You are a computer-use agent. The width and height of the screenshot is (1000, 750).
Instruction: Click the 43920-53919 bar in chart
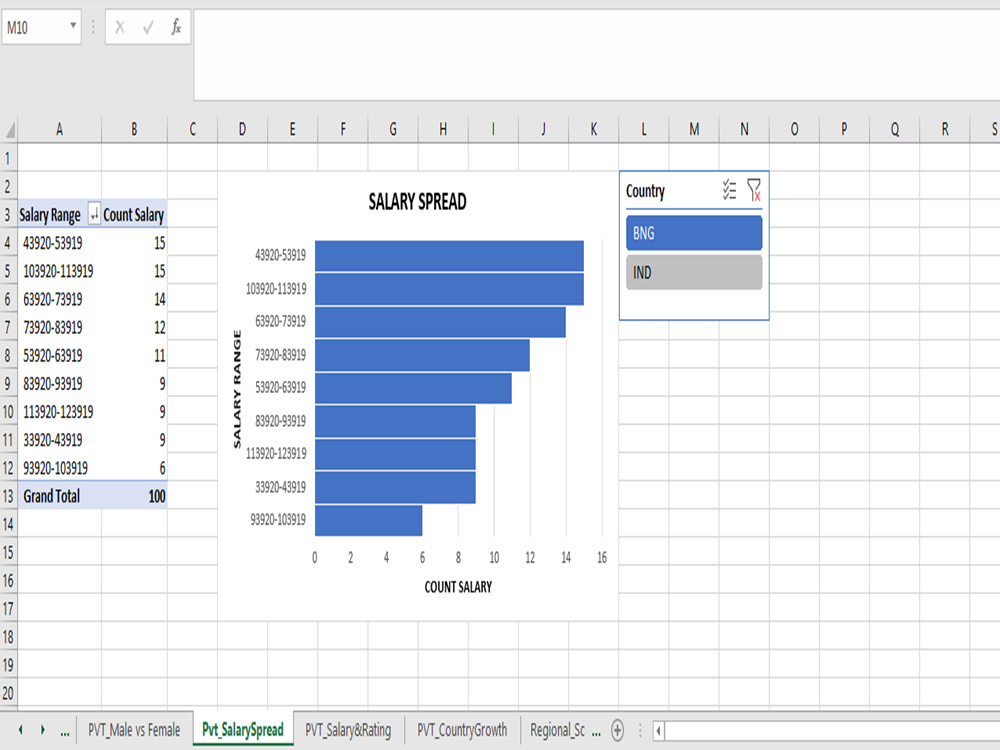pyautogui.click(x=449, y=256)
